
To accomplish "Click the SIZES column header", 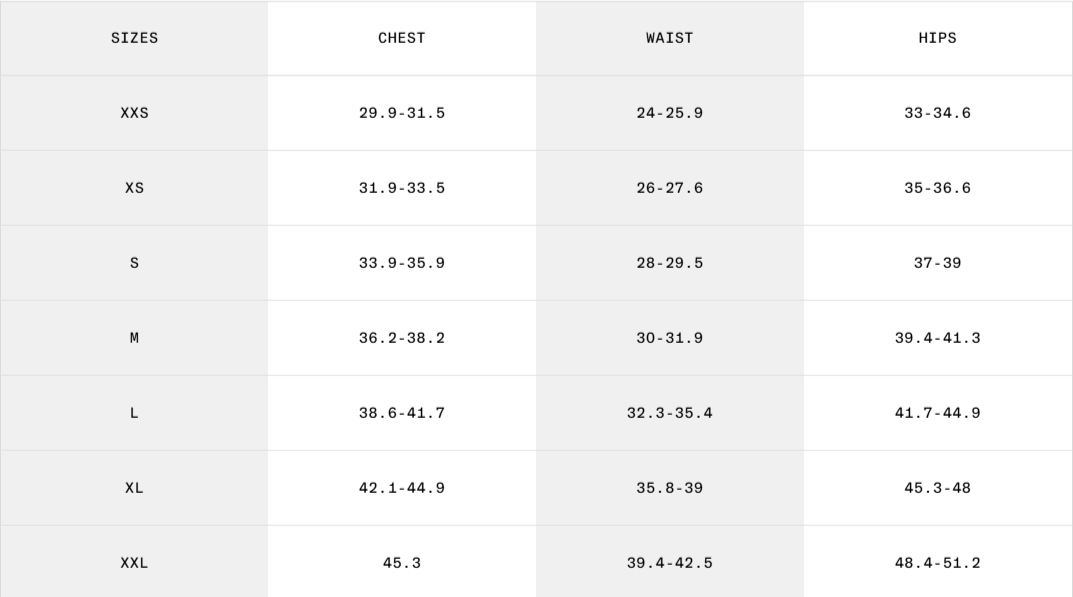I will tap(134, 38).
